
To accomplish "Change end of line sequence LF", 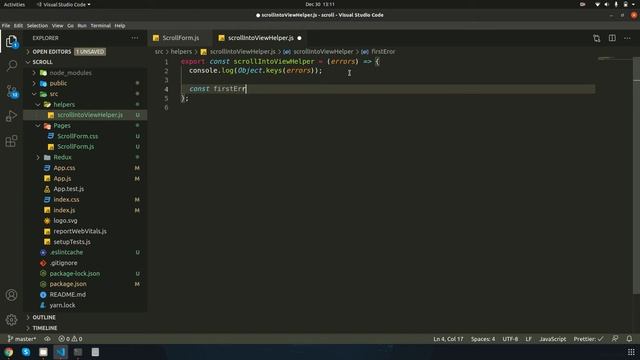I will 529,339.
